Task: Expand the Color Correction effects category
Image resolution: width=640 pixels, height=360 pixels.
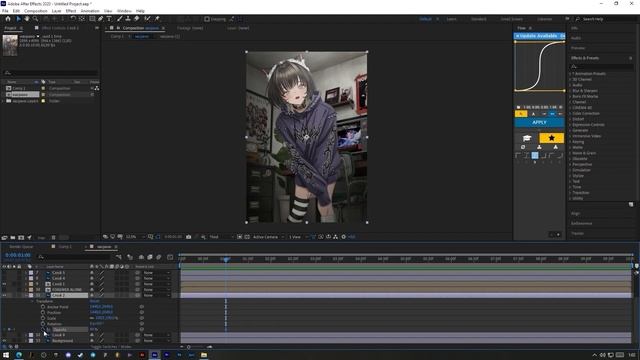Action: [570, 113]
